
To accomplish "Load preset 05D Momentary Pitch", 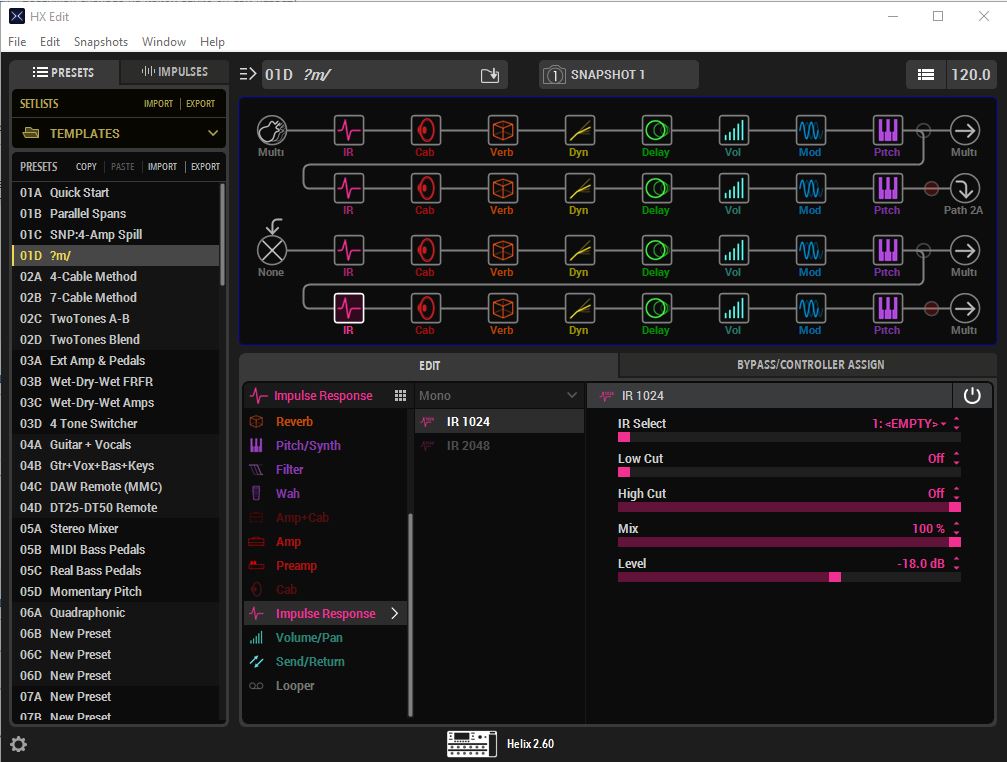I will pos(116,592).
